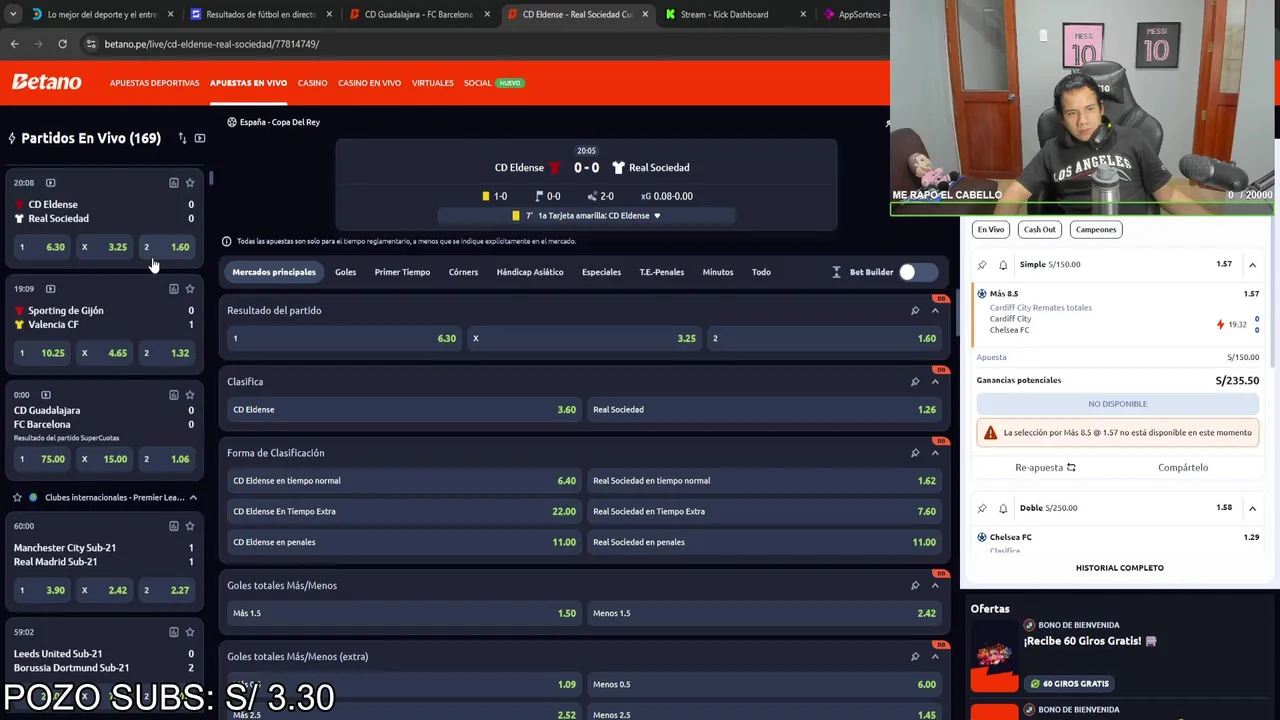Collapse Goles totales Más/Menos (extra) market
The image size is (1280, 720).
pos(935,656)
